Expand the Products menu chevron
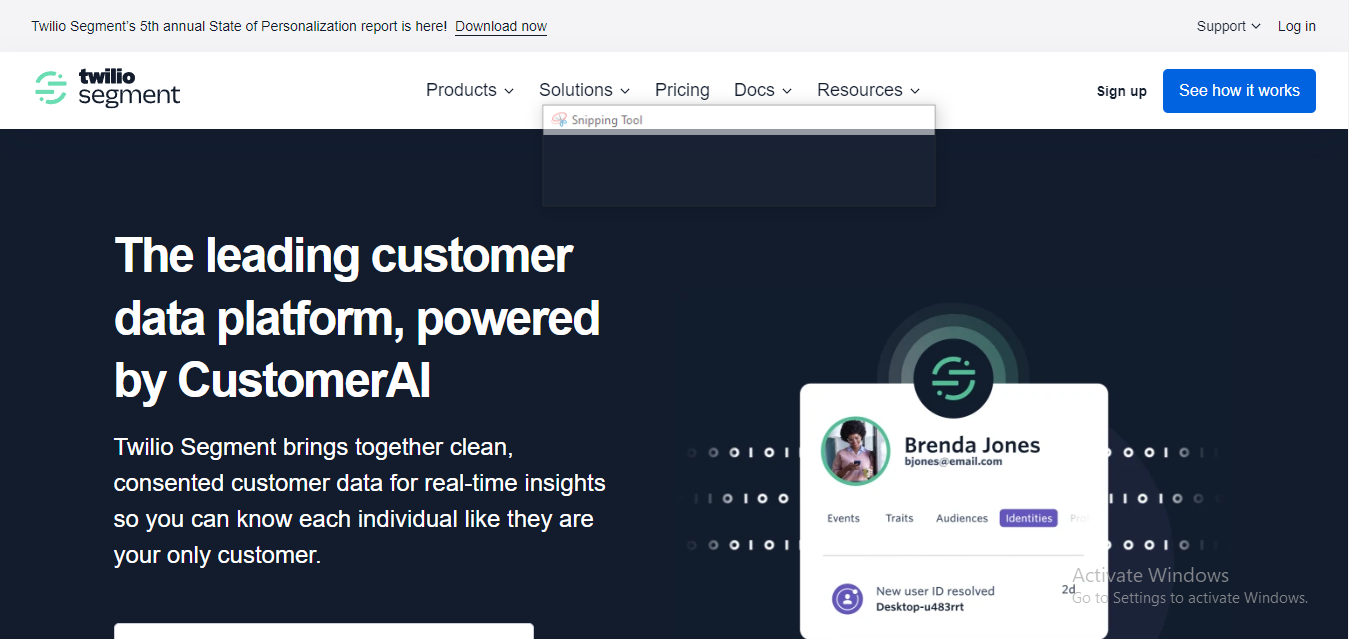 (509, 91)
